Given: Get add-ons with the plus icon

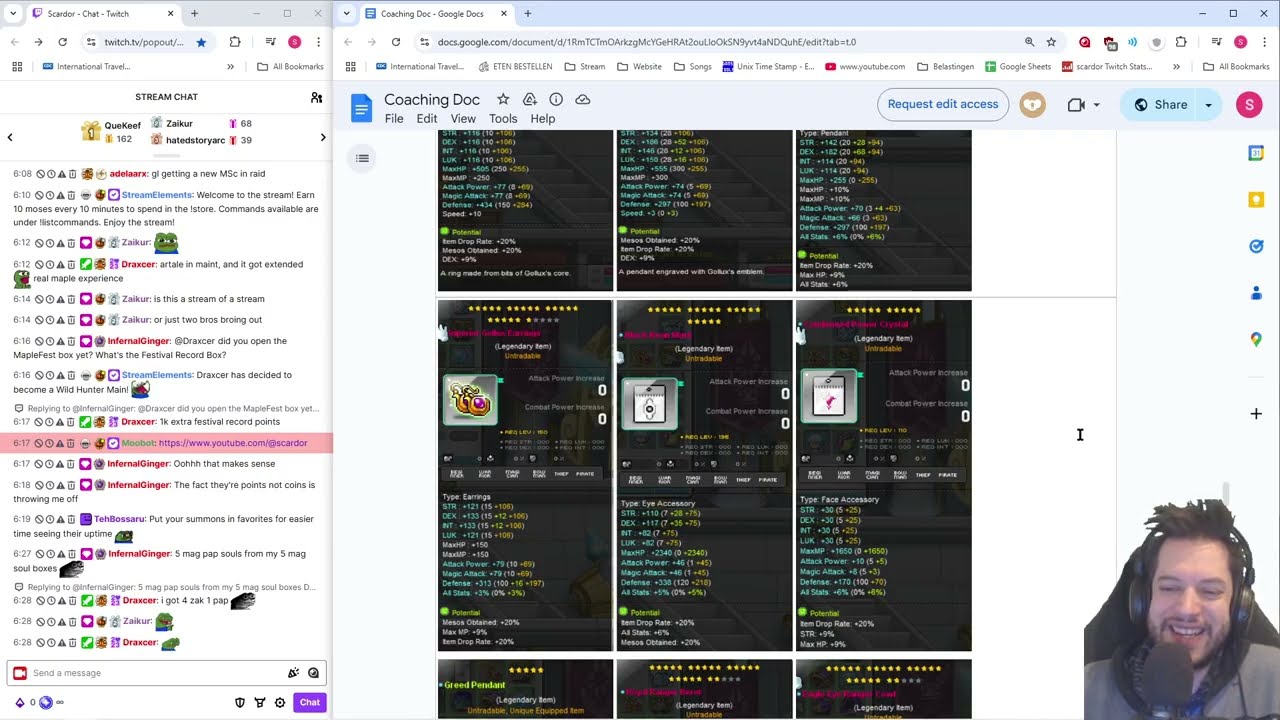Looking at the screenshot, I should (x=1256, y=413).
